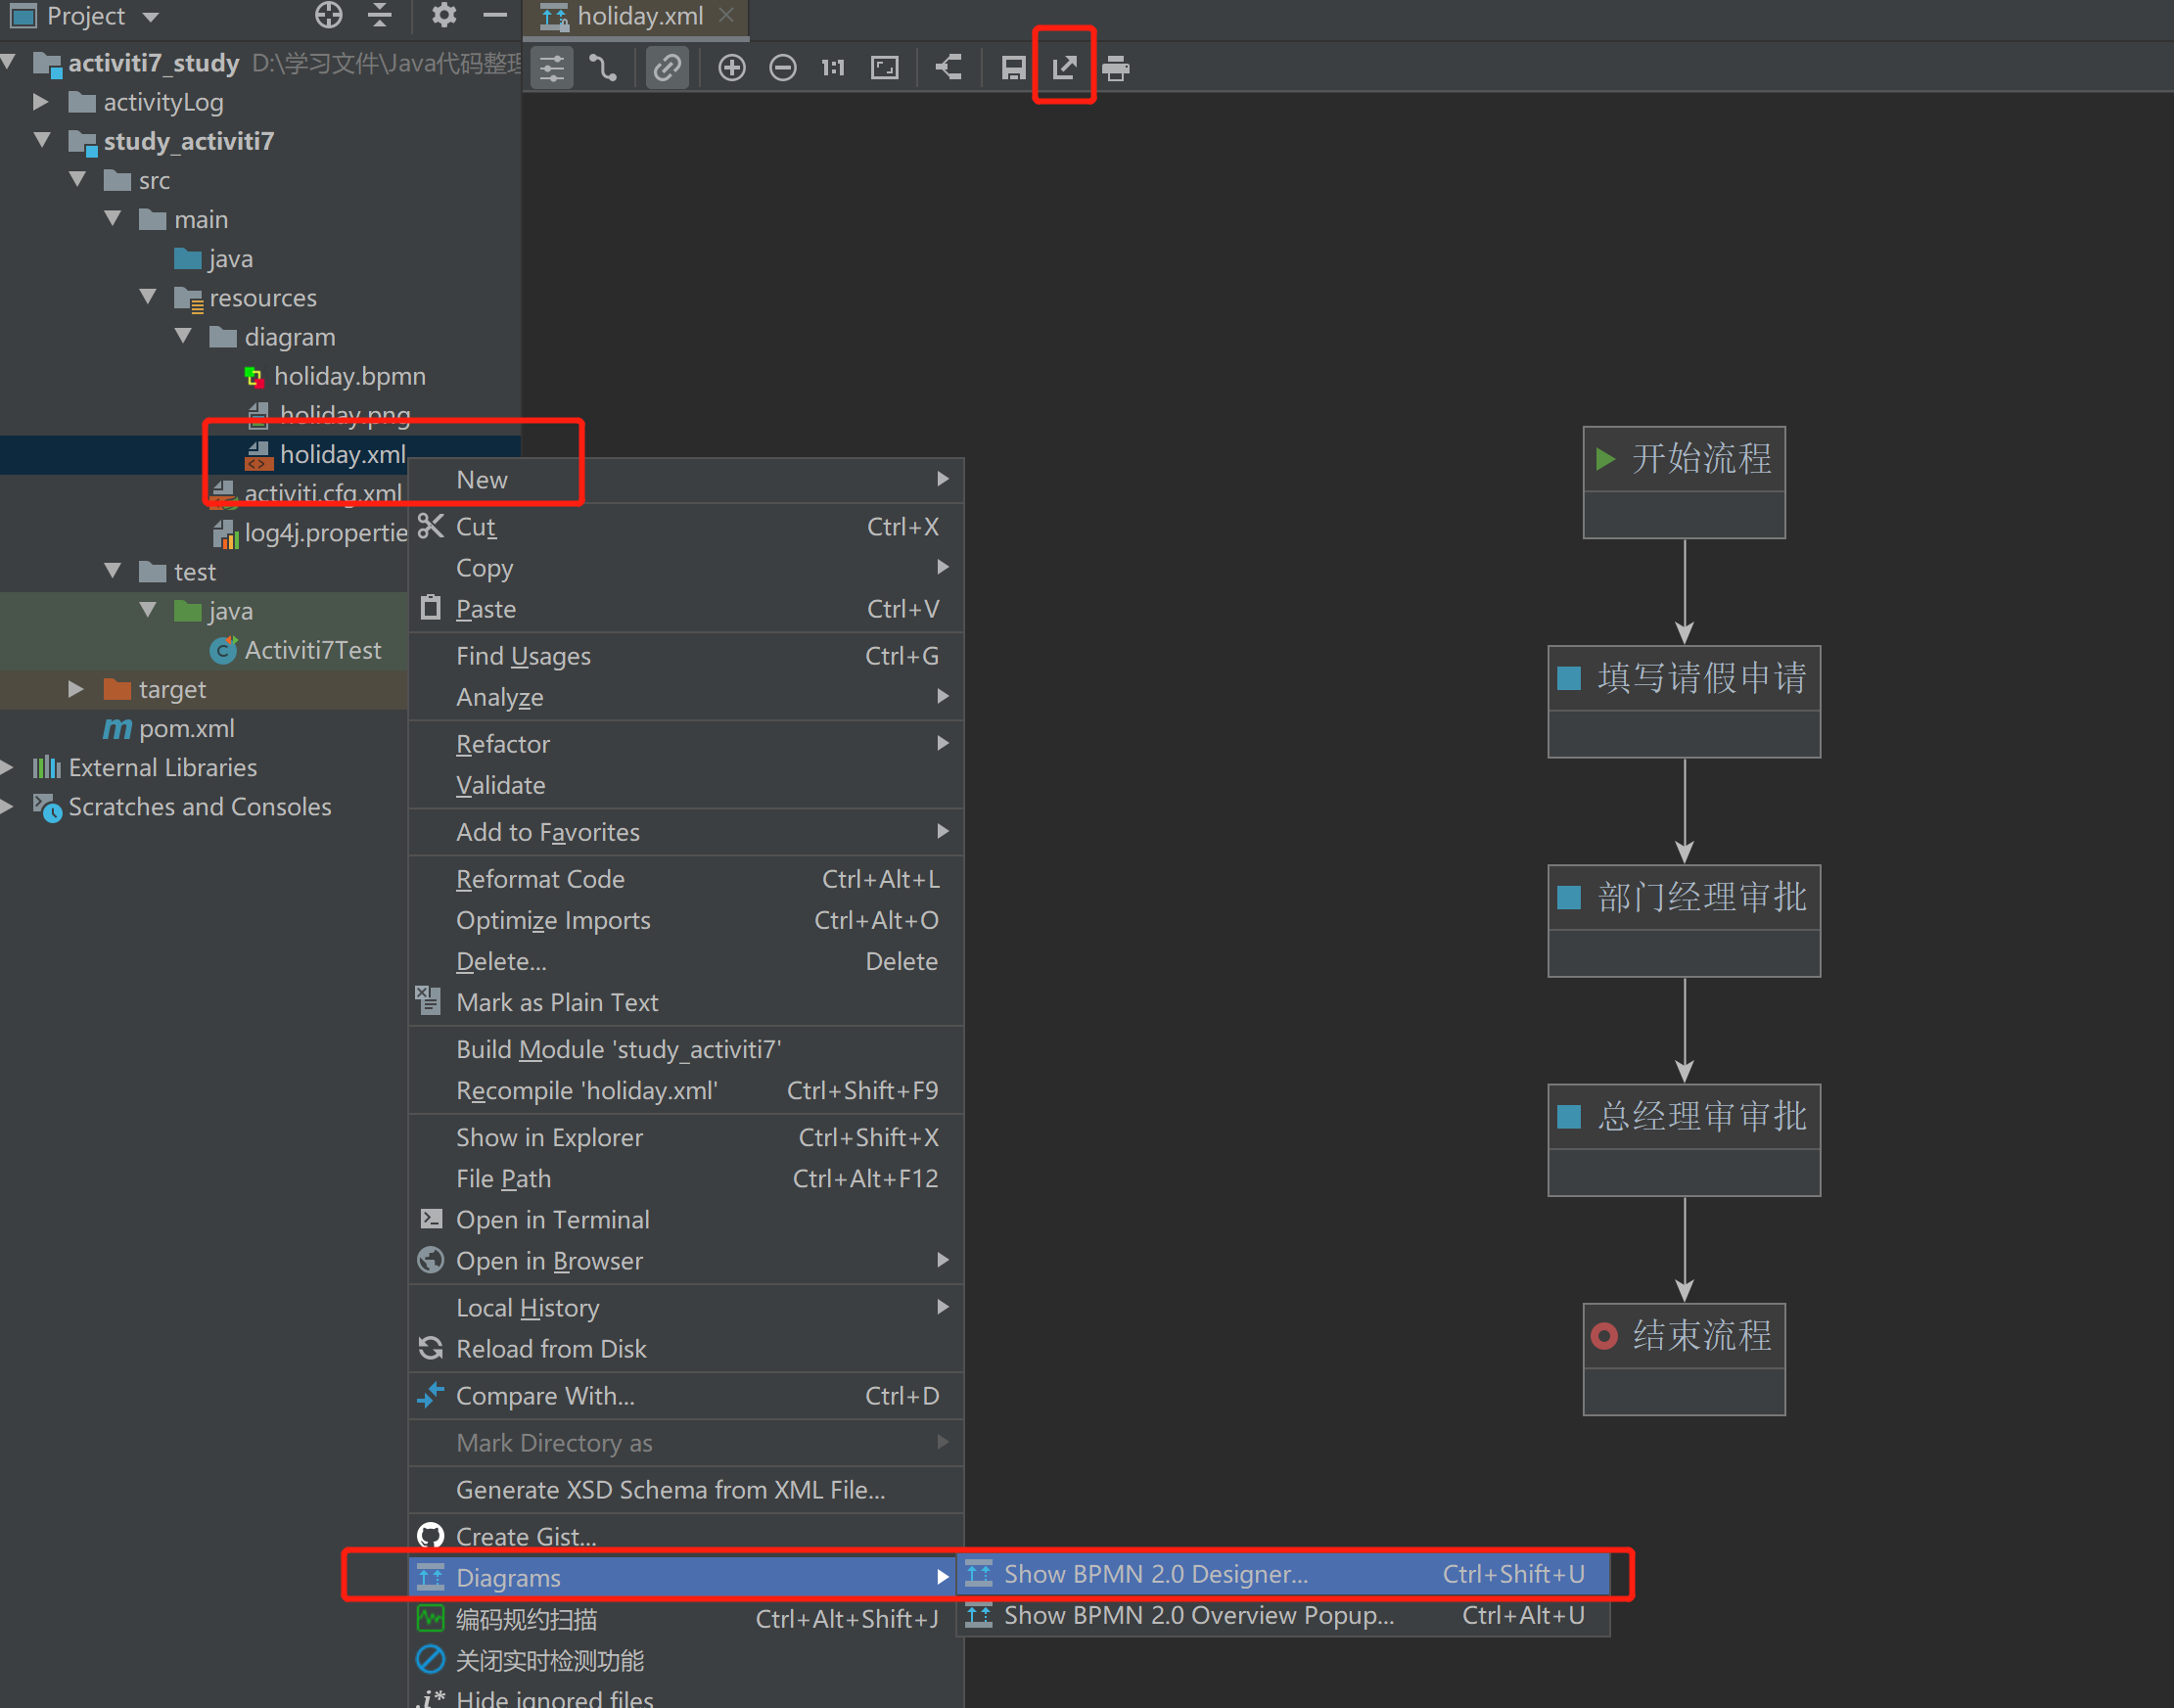Image resolution: width=2174 pixels, height=1708 pixels.
Task: Click Generate XSD Schema from XML File
Action: point(686,1489)
